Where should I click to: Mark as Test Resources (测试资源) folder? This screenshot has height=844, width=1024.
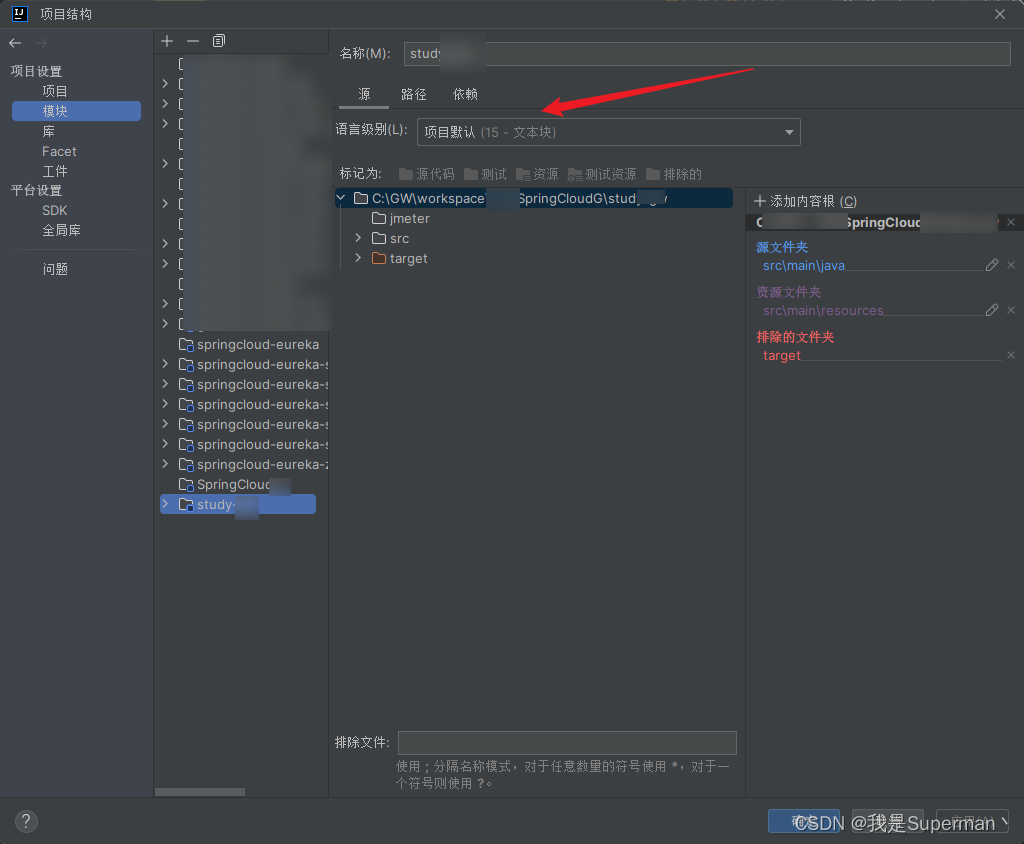(602, 174)
